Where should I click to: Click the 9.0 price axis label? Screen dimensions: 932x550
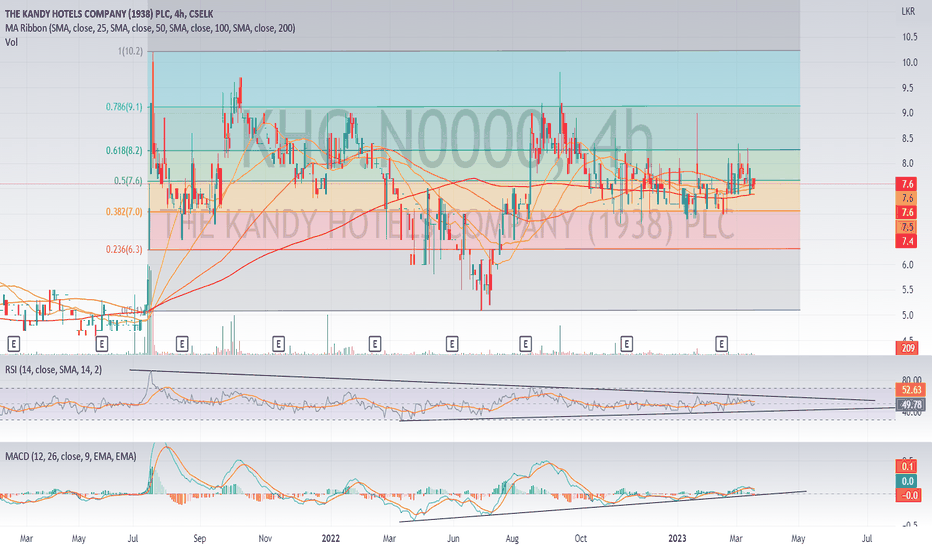908,113
